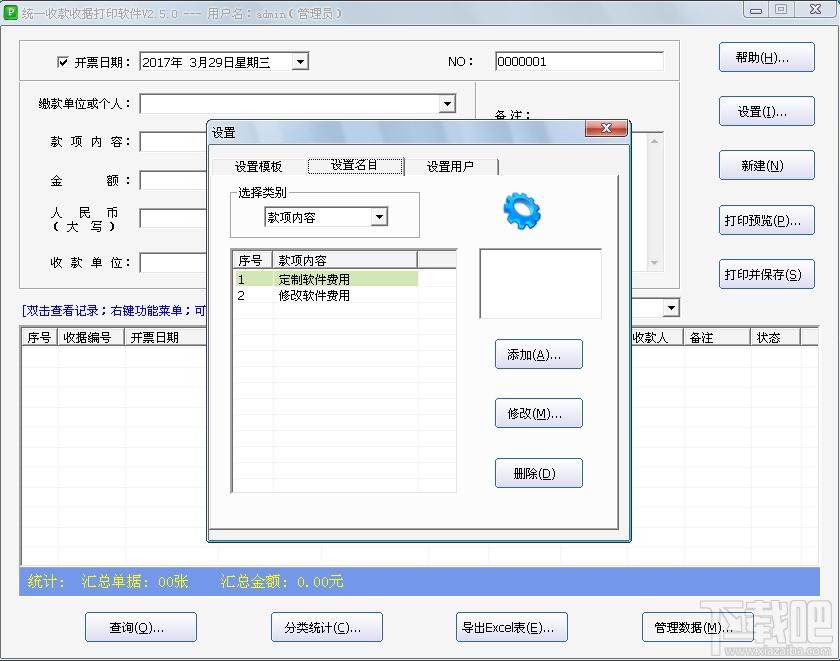Click the 人民币(大写) input field
The height and width of the screenshot is (661, 840).
click(173, 219)
